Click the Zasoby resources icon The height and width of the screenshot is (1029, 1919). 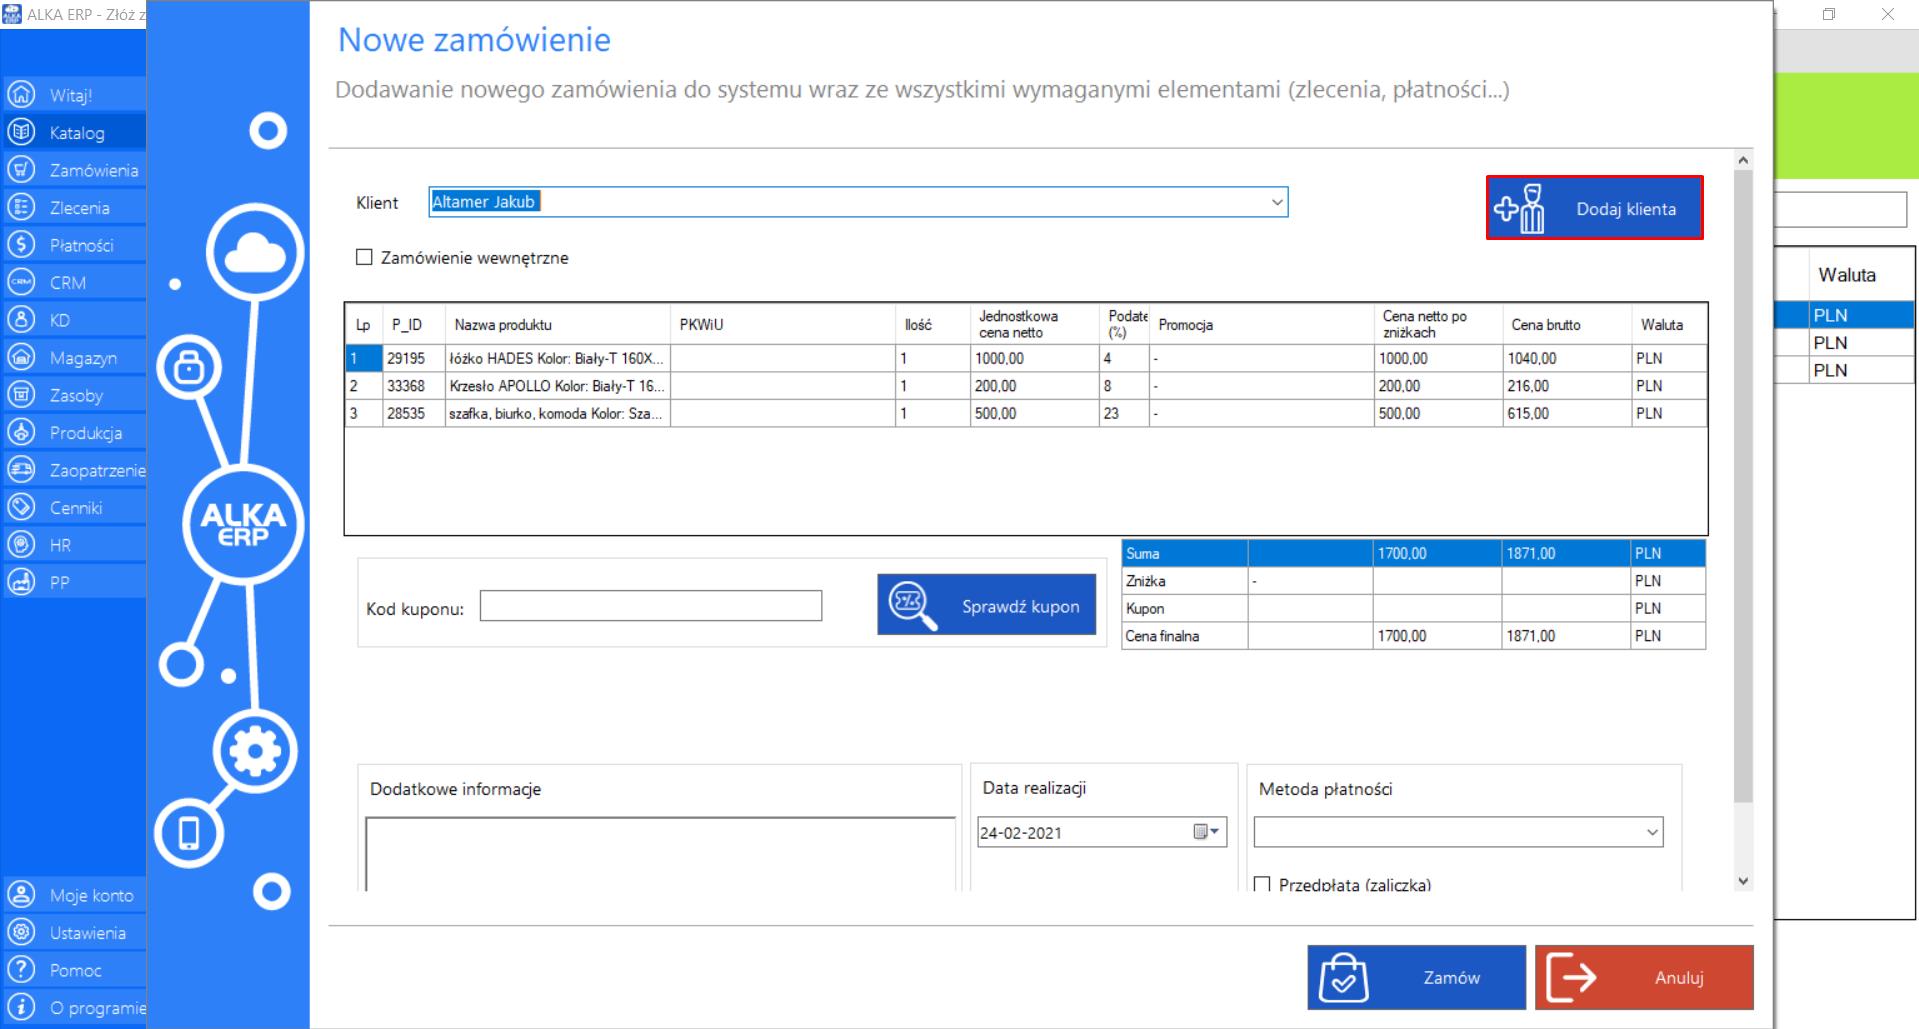[21, 395]
